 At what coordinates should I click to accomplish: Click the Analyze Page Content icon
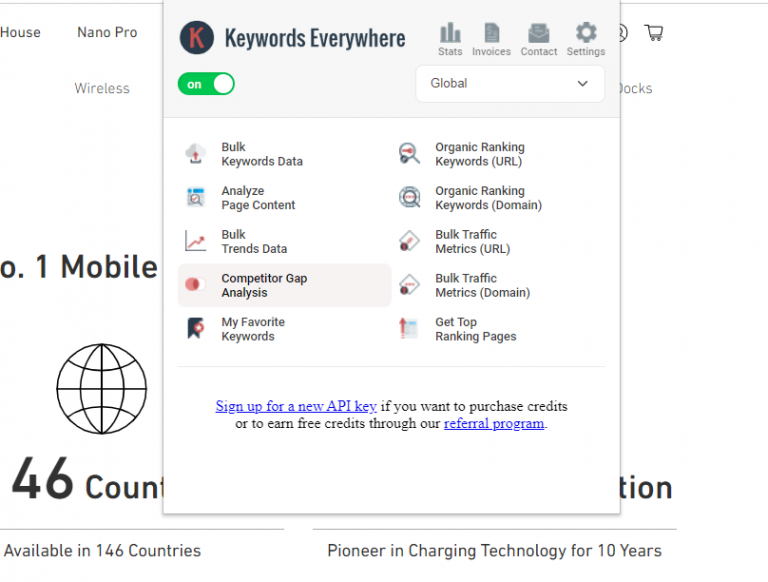coord(196,198)
